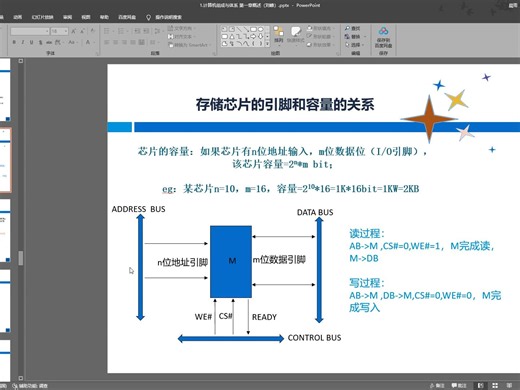The height and width of the screenshot is (390, 520).
Task: Click the distributed alignment icon
Action: pos(142,42)
